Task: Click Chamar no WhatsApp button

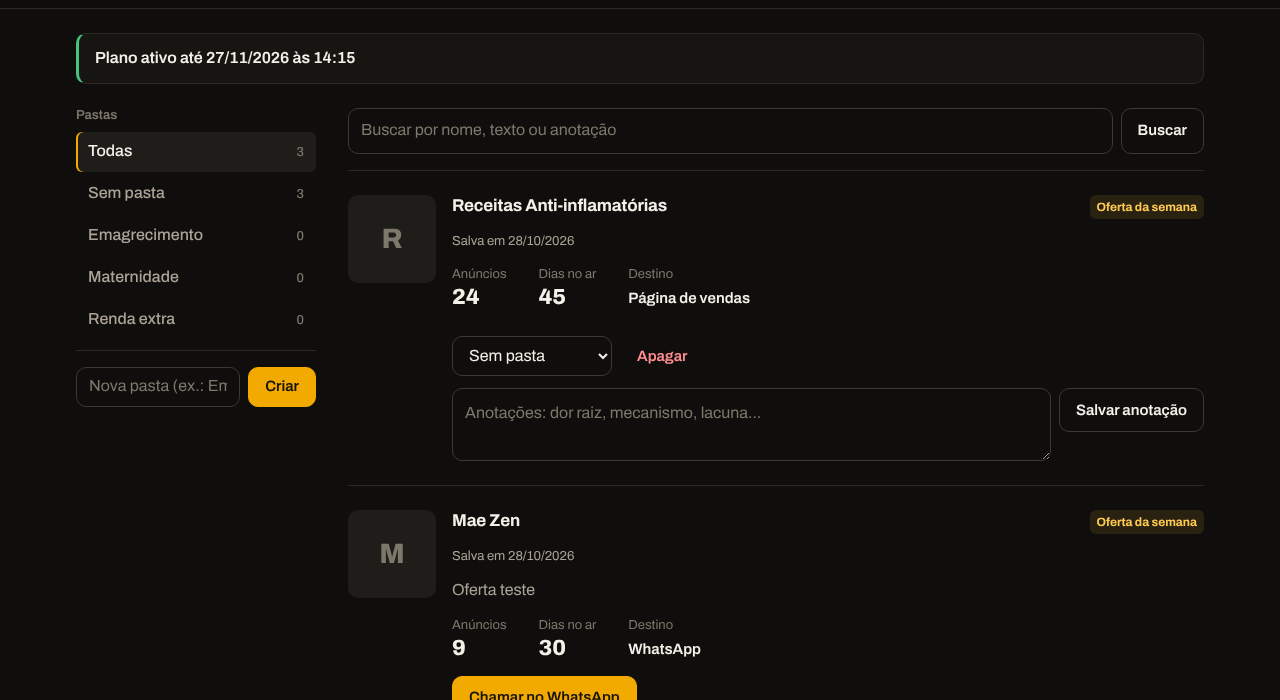Action: coord(544,690)
